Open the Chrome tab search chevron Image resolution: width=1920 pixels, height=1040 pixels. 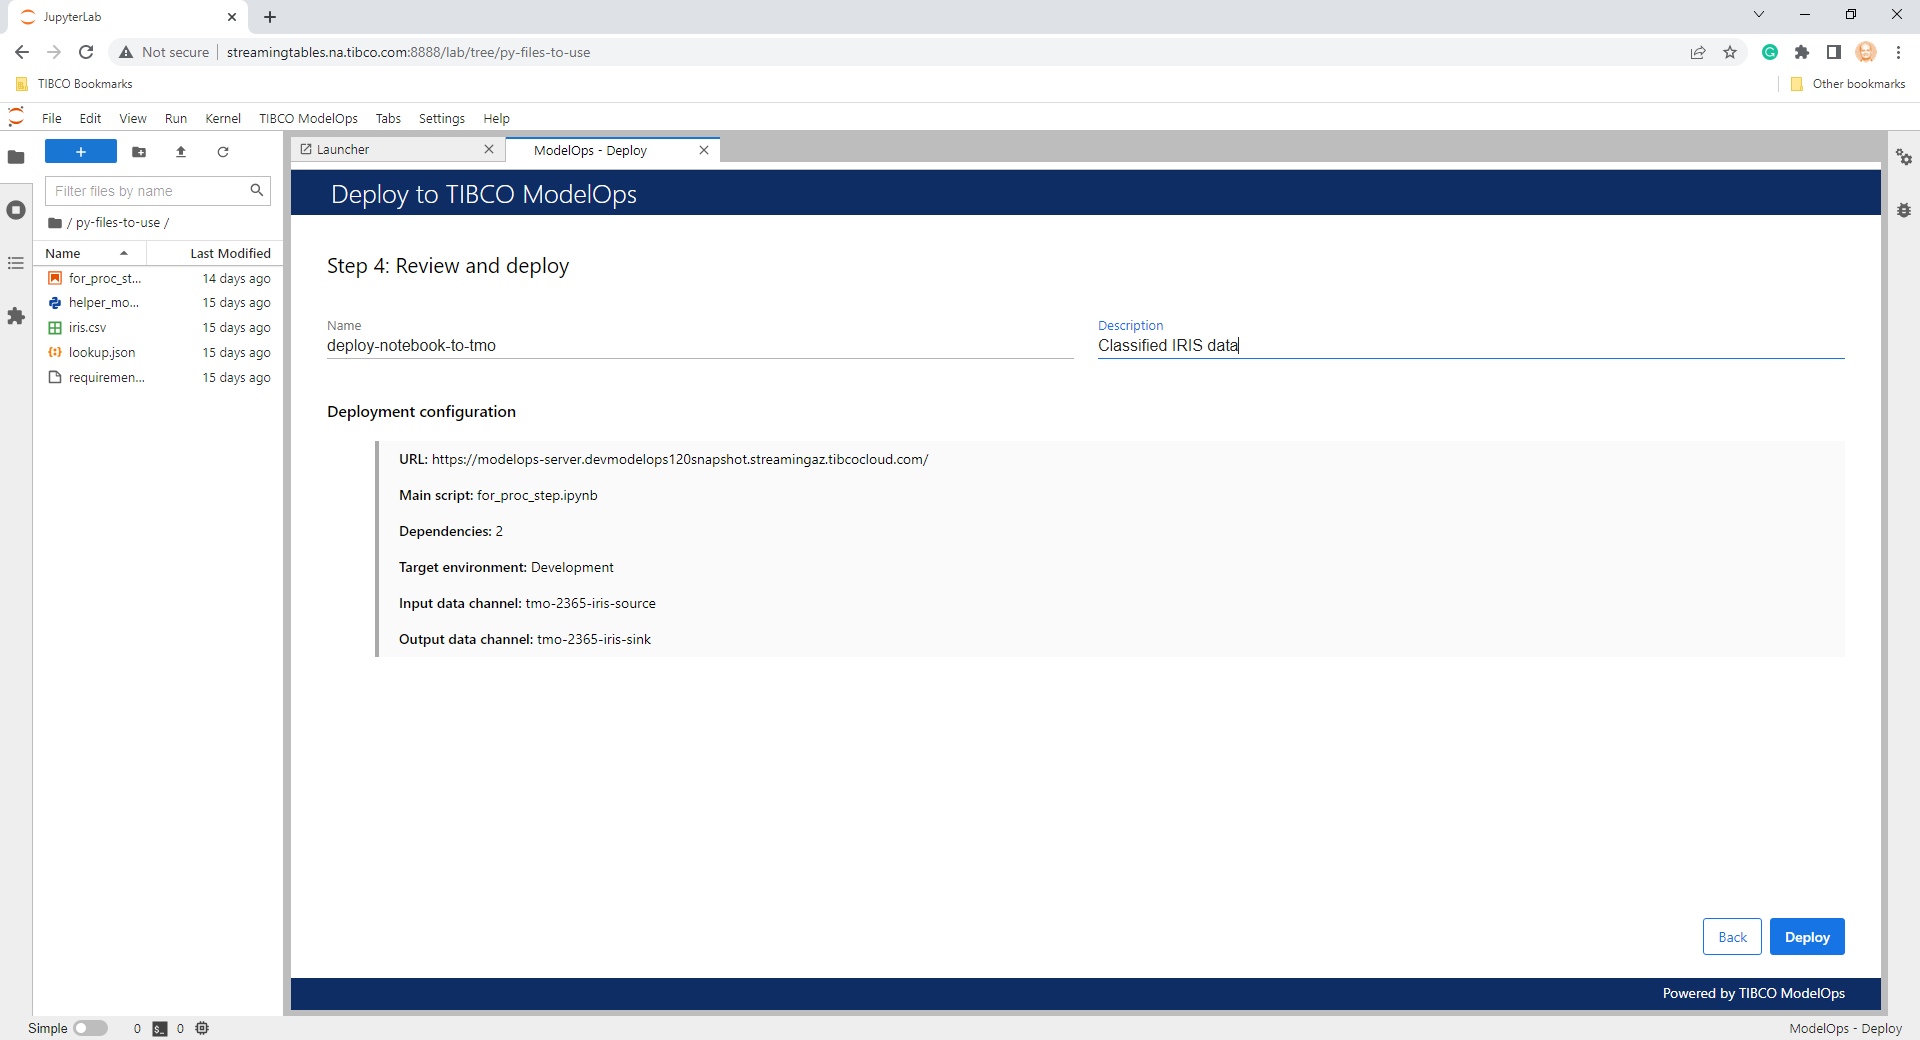coord(1759,15)
